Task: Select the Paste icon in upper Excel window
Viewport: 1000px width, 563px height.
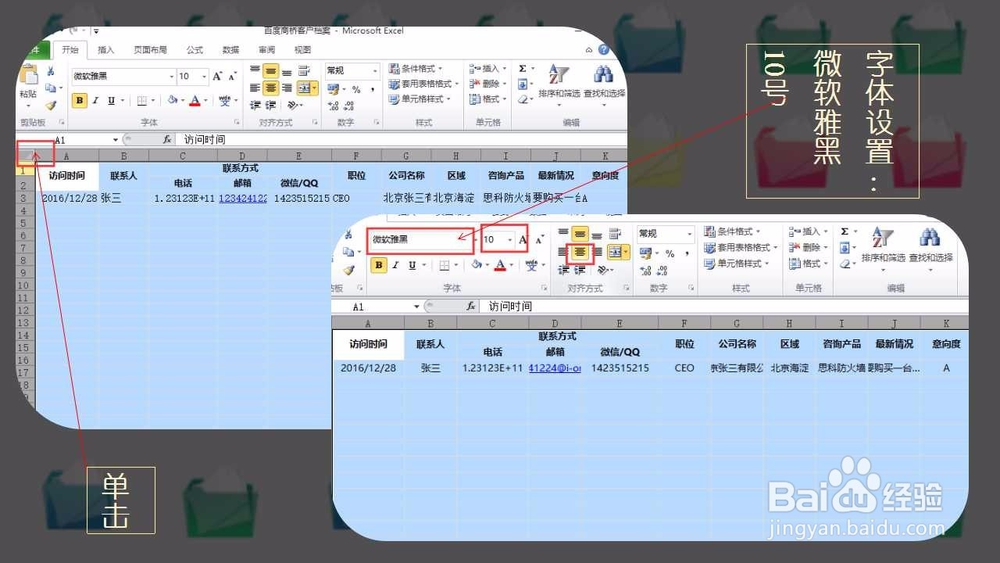Action: 28,76
